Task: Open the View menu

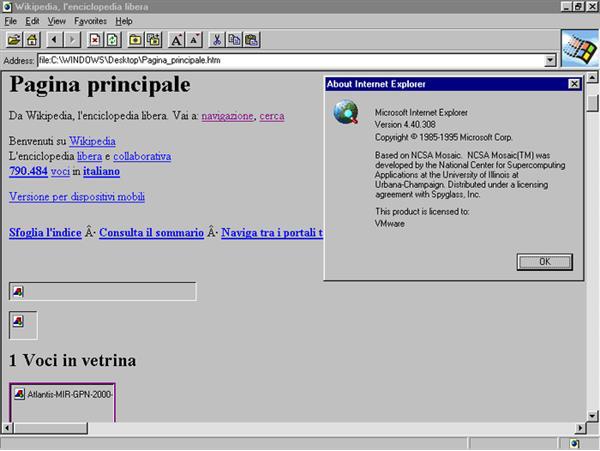Action: (x=57, y=21)
